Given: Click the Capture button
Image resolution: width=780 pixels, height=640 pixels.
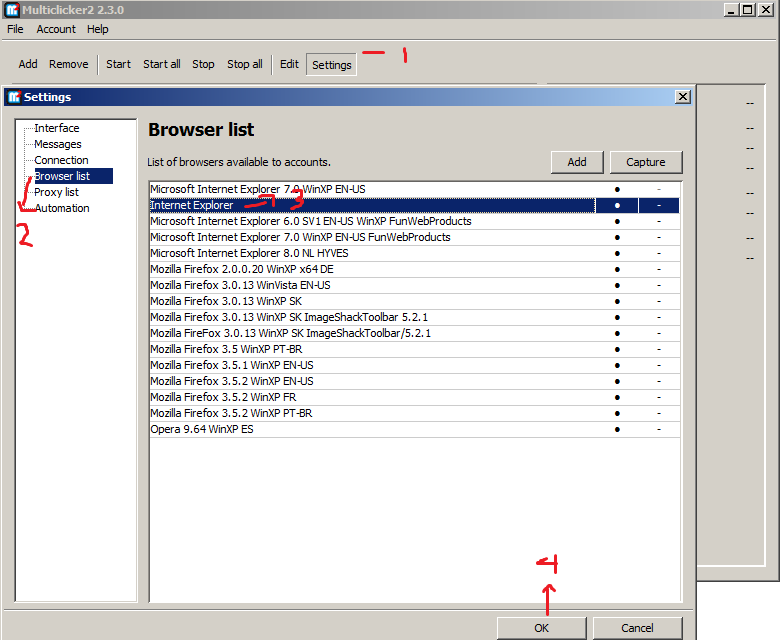Looking at the screenshot, I should (646, 162).
